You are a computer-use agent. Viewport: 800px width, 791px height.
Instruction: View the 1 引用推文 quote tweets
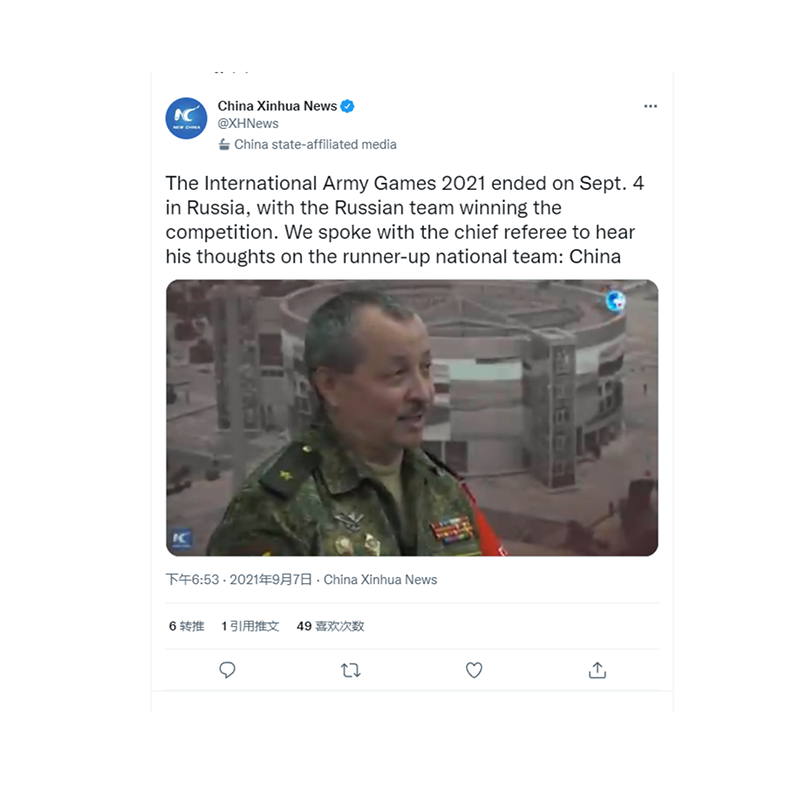[x=250, y=626]
